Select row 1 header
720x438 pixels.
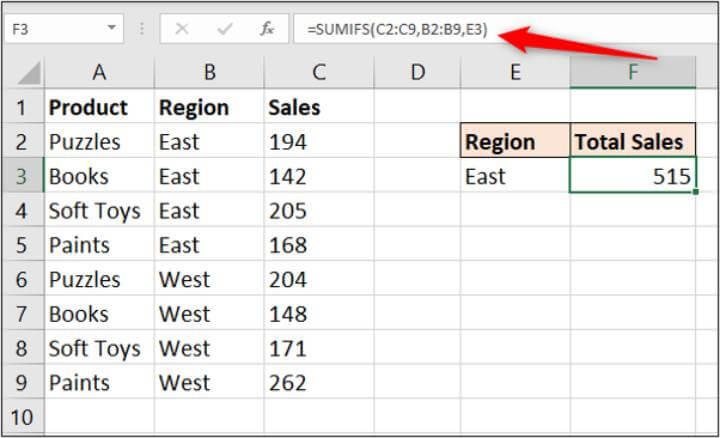click(x=22, y=108)
